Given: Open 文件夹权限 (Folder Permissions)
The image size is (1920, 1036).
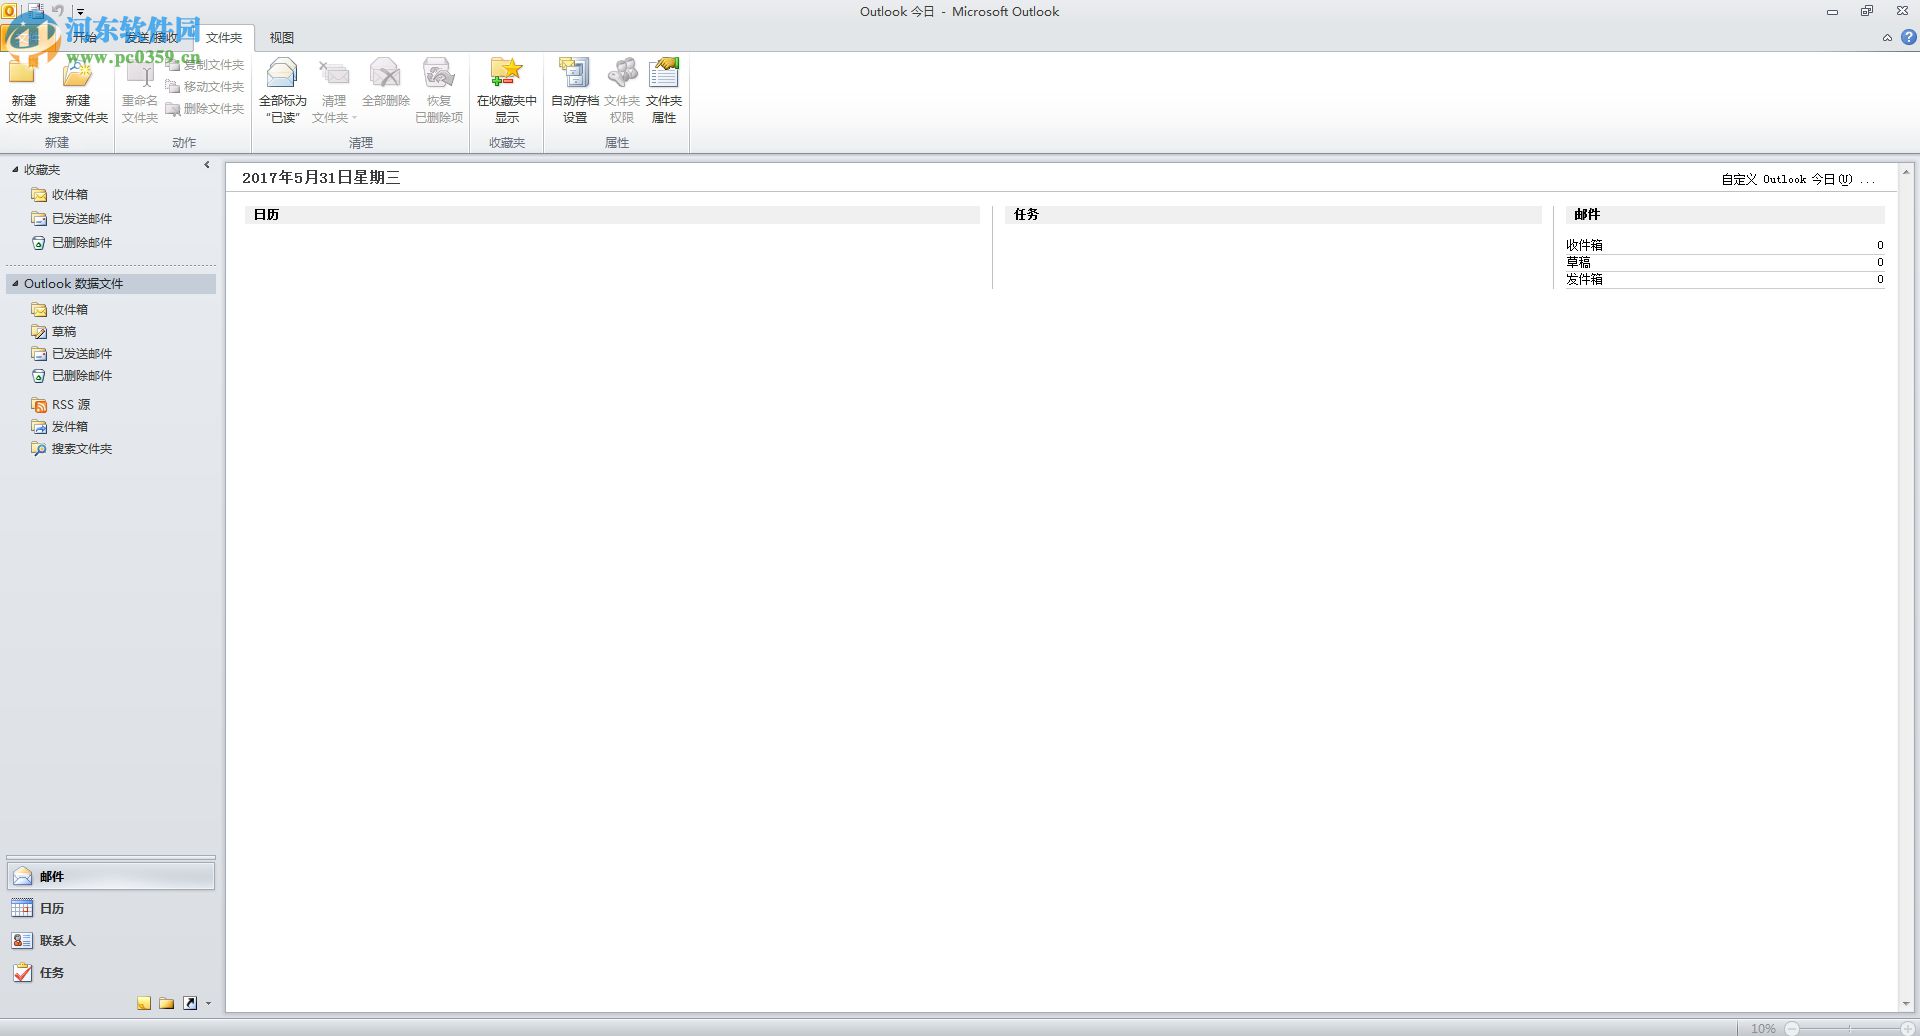Looking at the screenshot, I should pos(622,92).
